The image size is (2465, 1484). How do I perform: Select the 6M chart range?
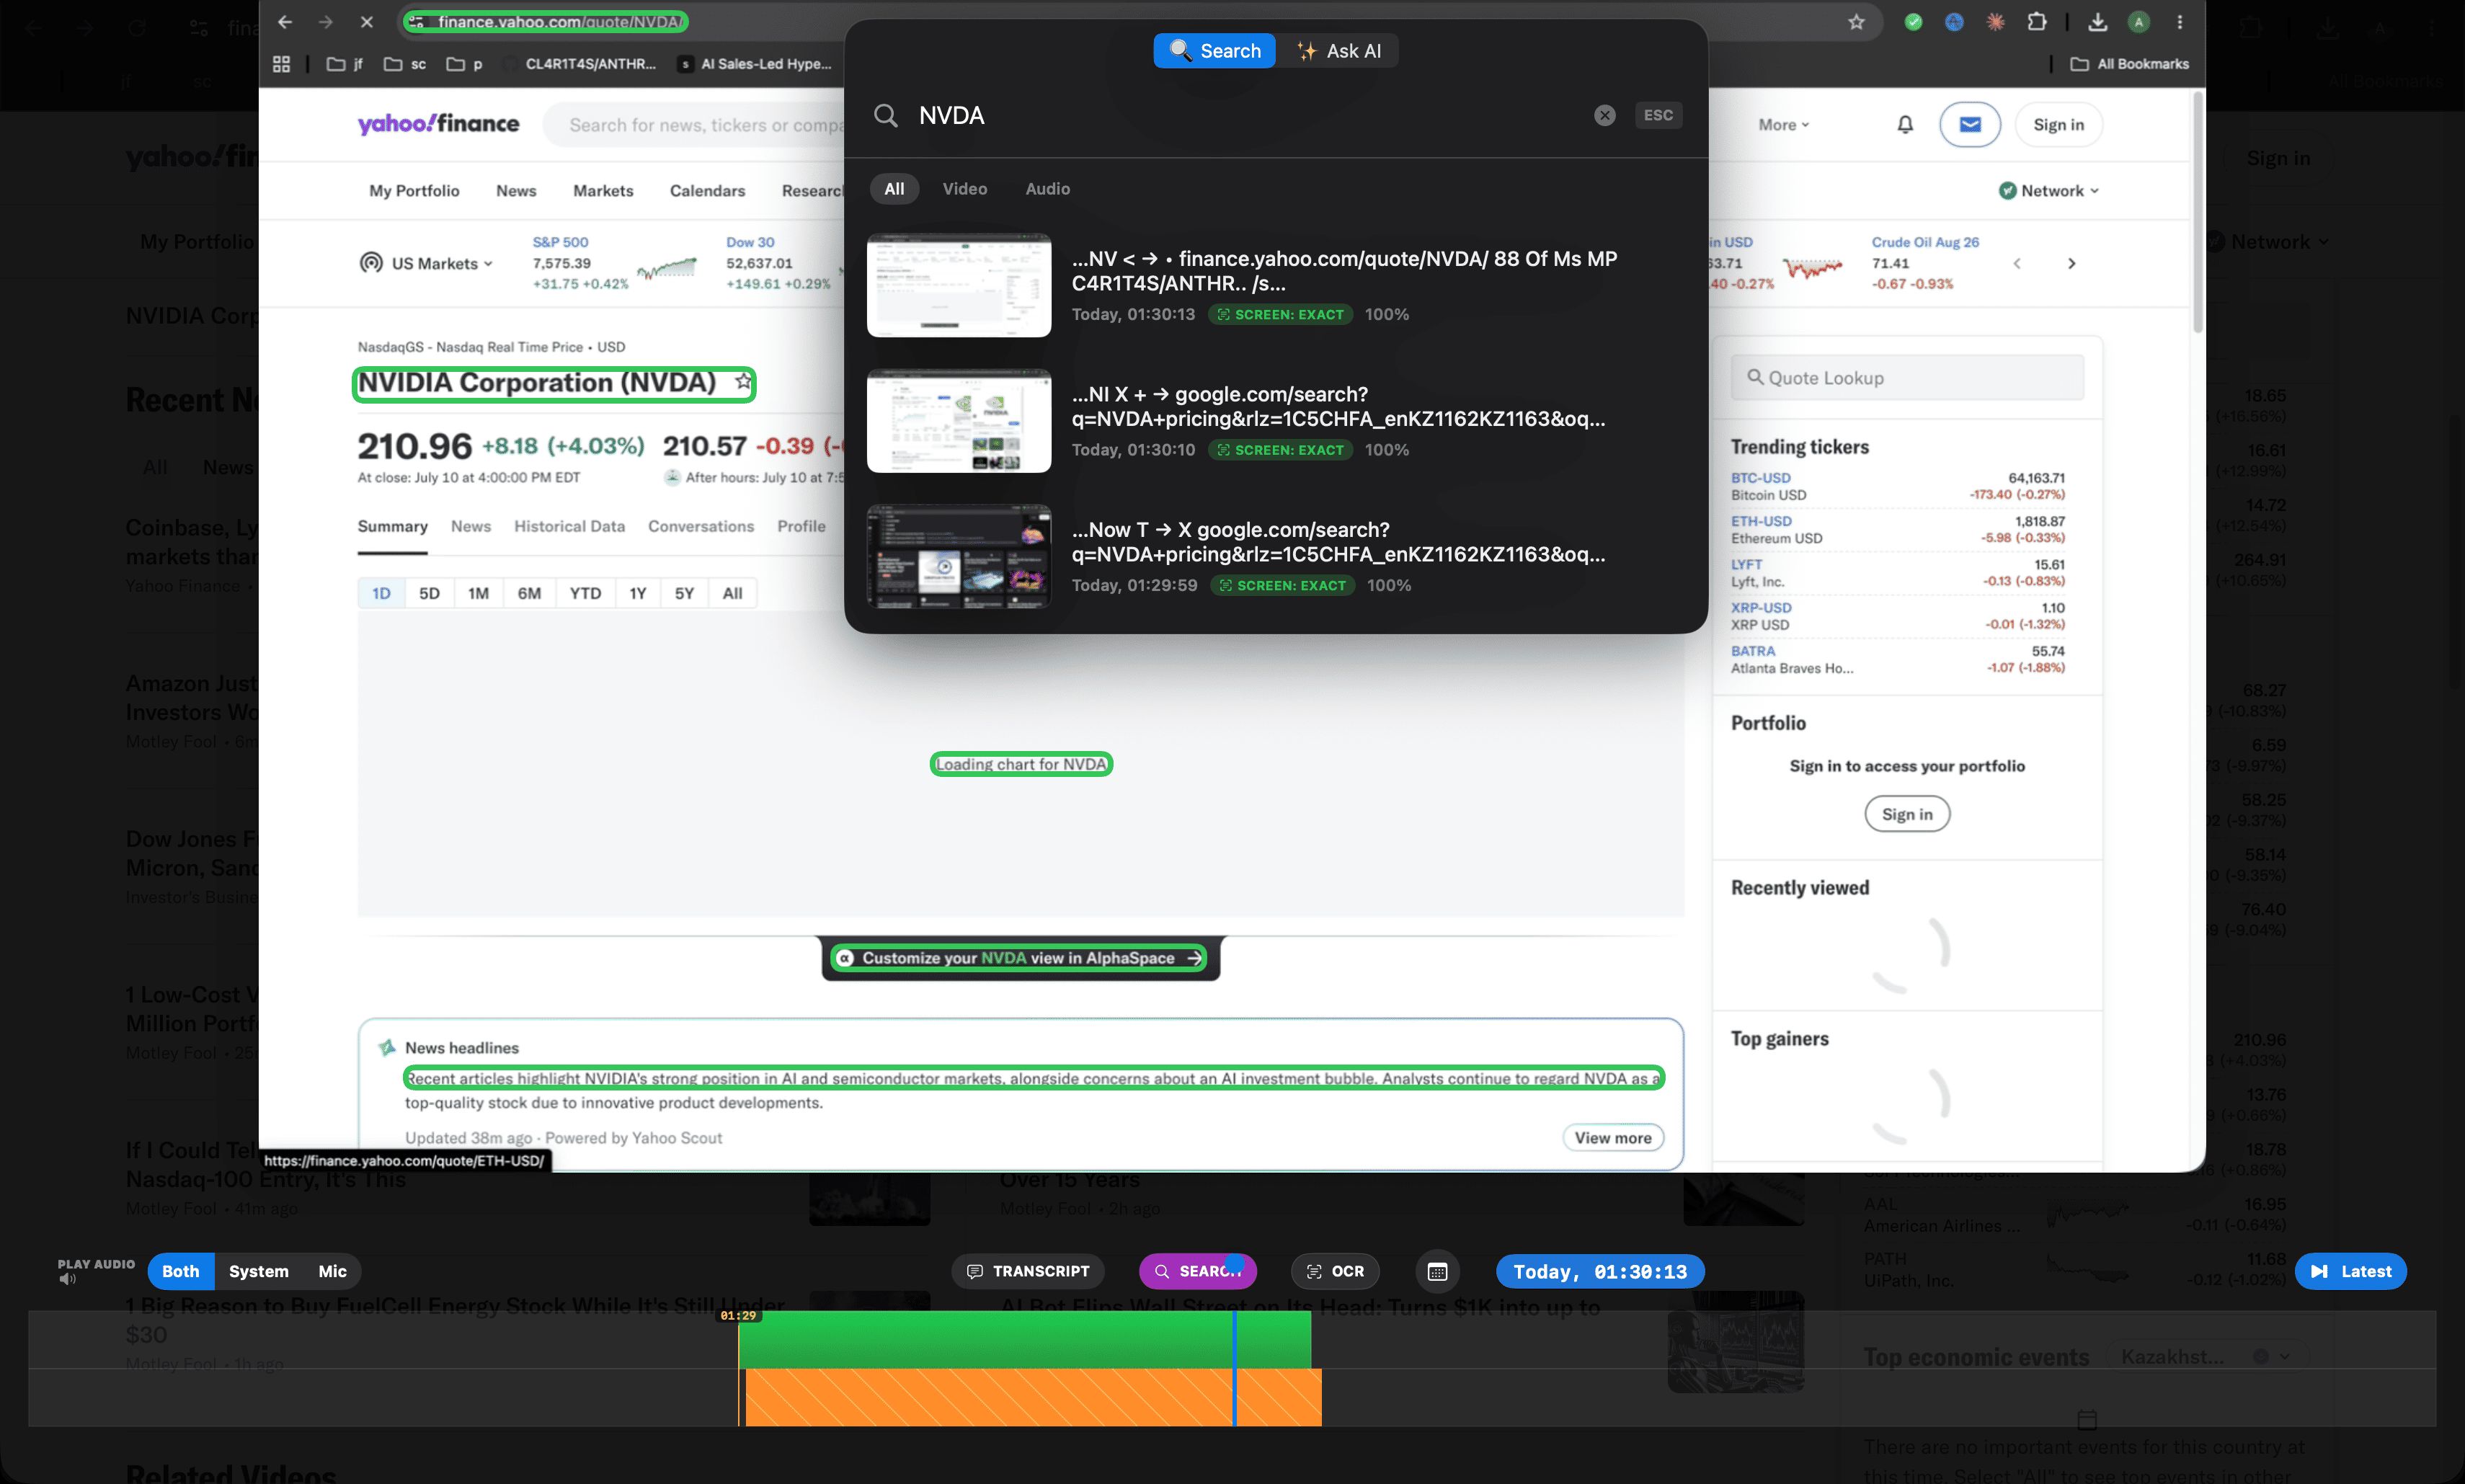(x=529, y=593)
